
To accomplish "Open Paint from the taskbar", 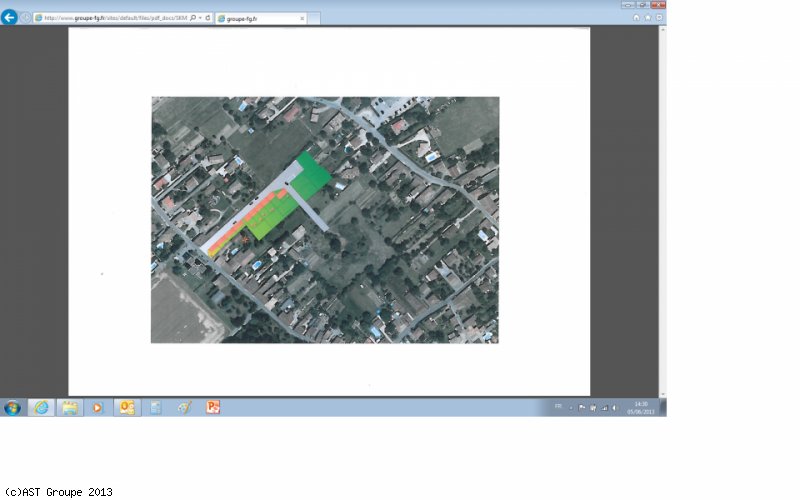I will [184, 407].
